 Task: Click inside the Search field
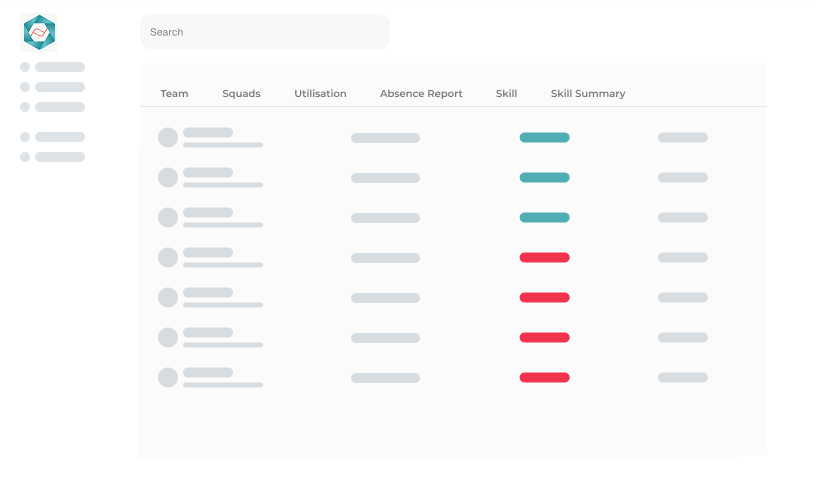coord(265,32)
